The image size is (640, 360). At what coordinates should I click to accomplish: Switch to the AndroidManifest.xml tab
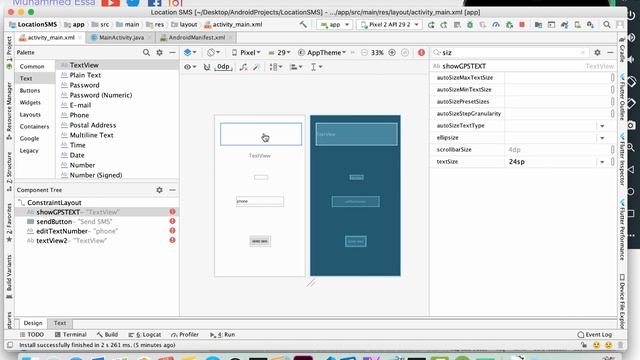point(196,38)
